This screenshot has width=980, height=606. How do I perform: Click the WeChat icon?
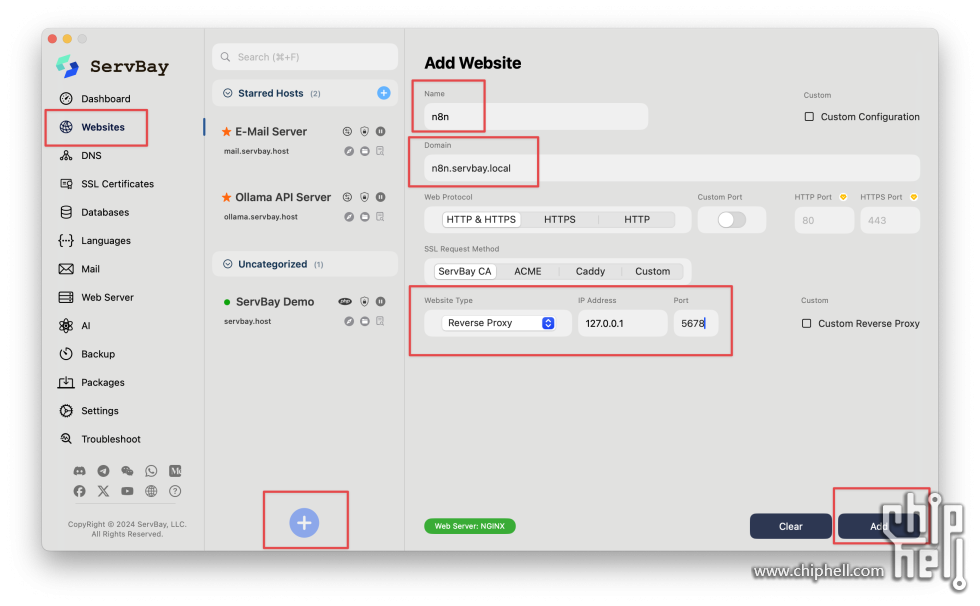tap(127, 471)
